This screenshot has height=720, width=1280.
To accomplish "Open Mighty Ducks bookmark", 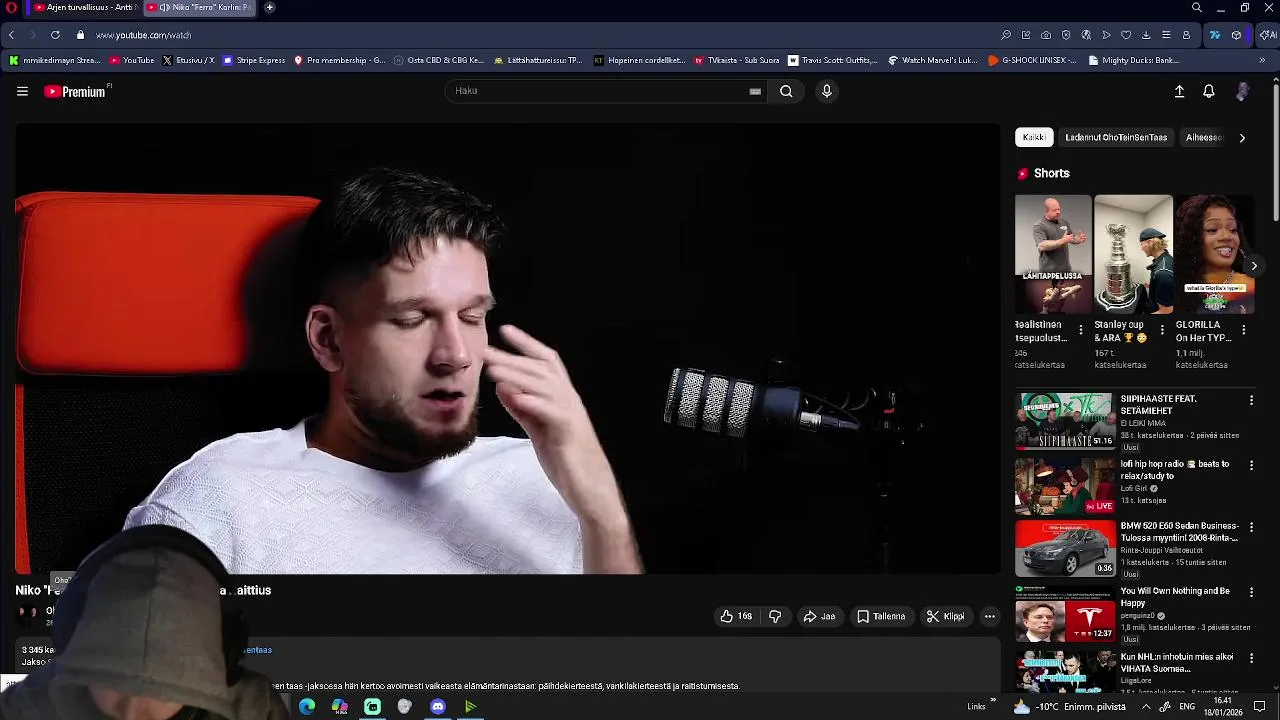I will tap(1133, 60).
